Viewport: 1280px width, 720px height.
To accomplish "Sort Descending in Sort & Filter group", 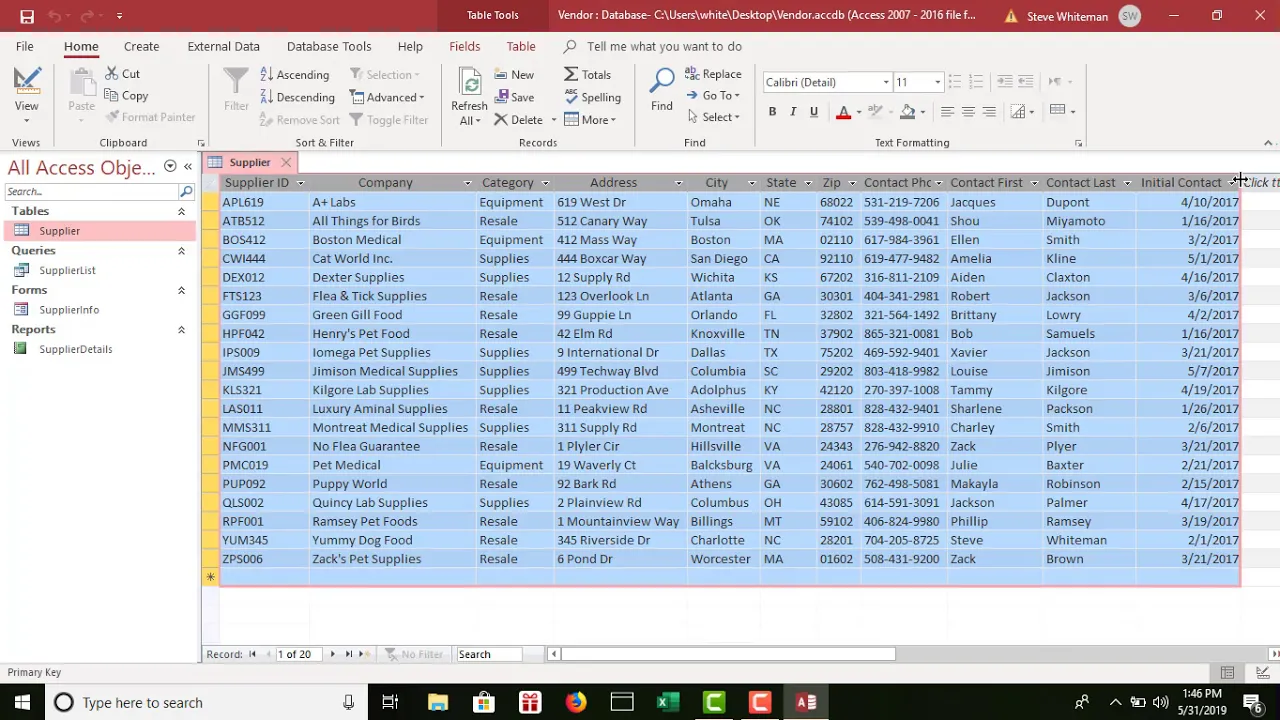I will point(297,98).
